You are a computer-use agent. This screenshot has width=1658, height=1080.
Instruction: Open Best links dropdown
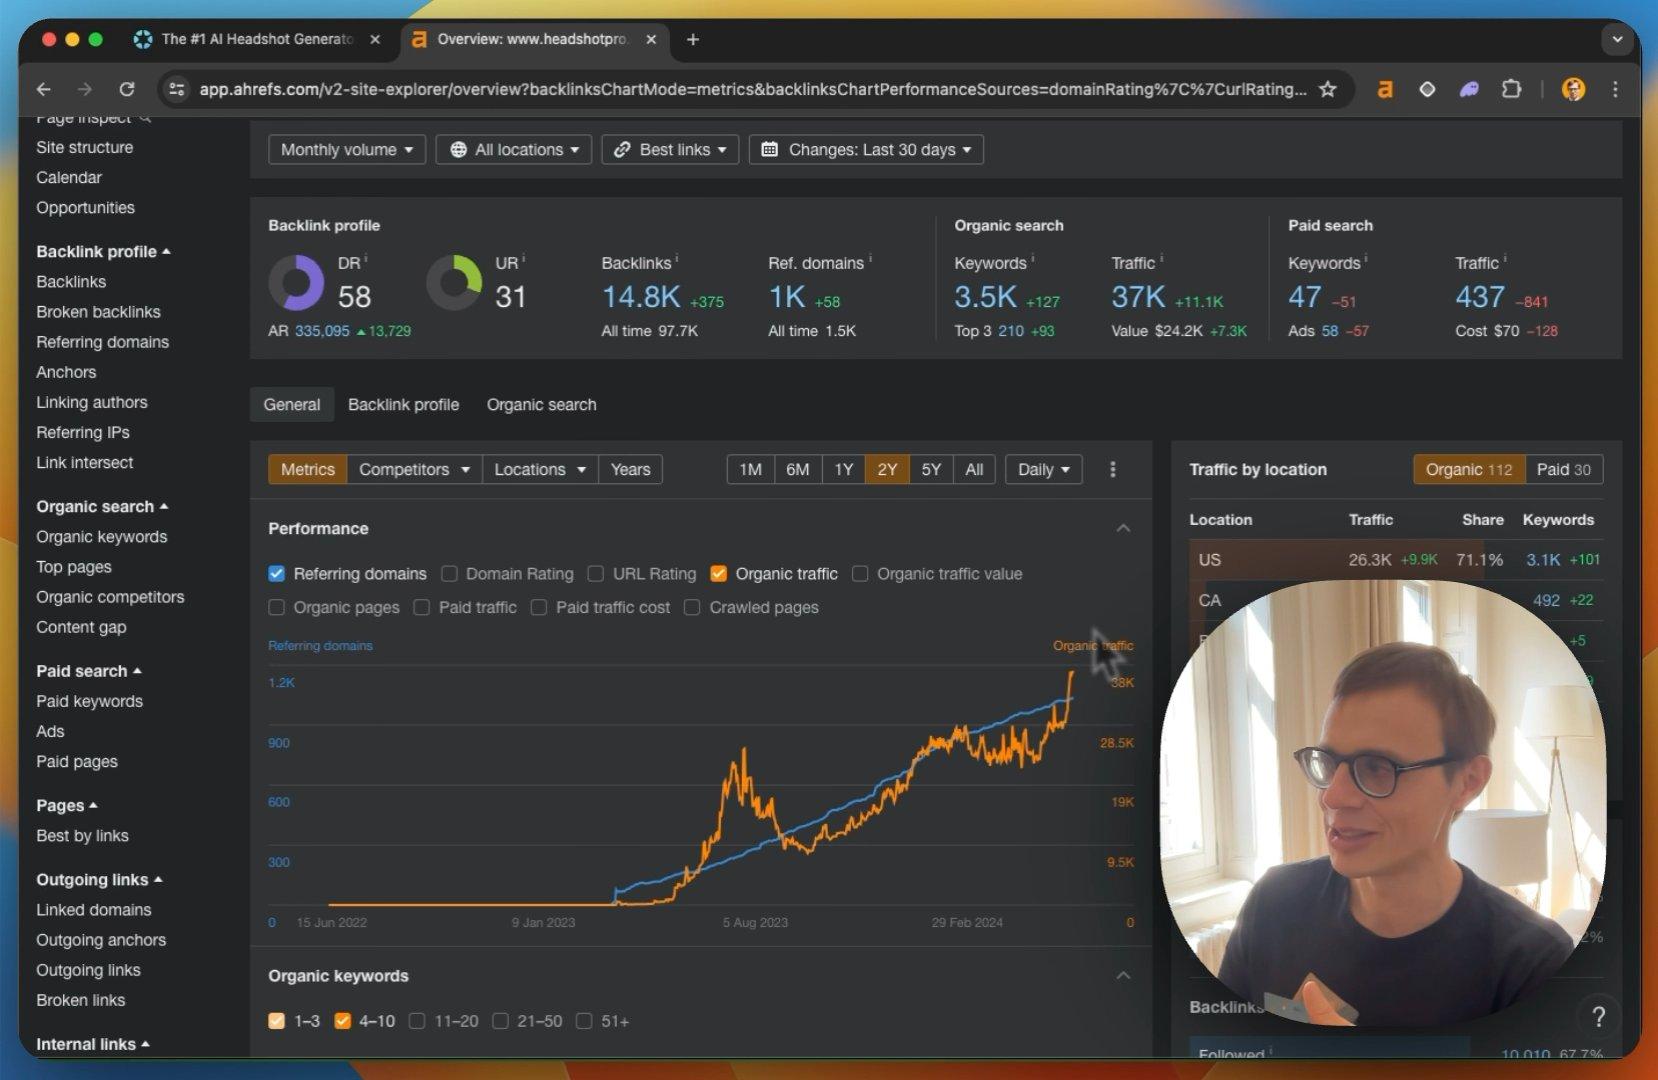670,149
